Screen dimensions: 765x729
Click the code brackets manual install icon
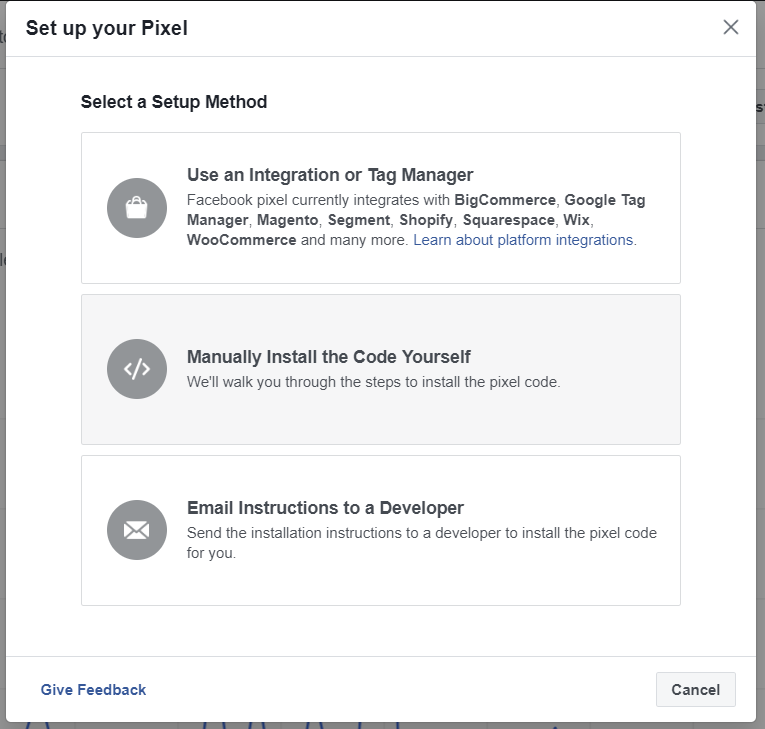[x=137, y=369]
